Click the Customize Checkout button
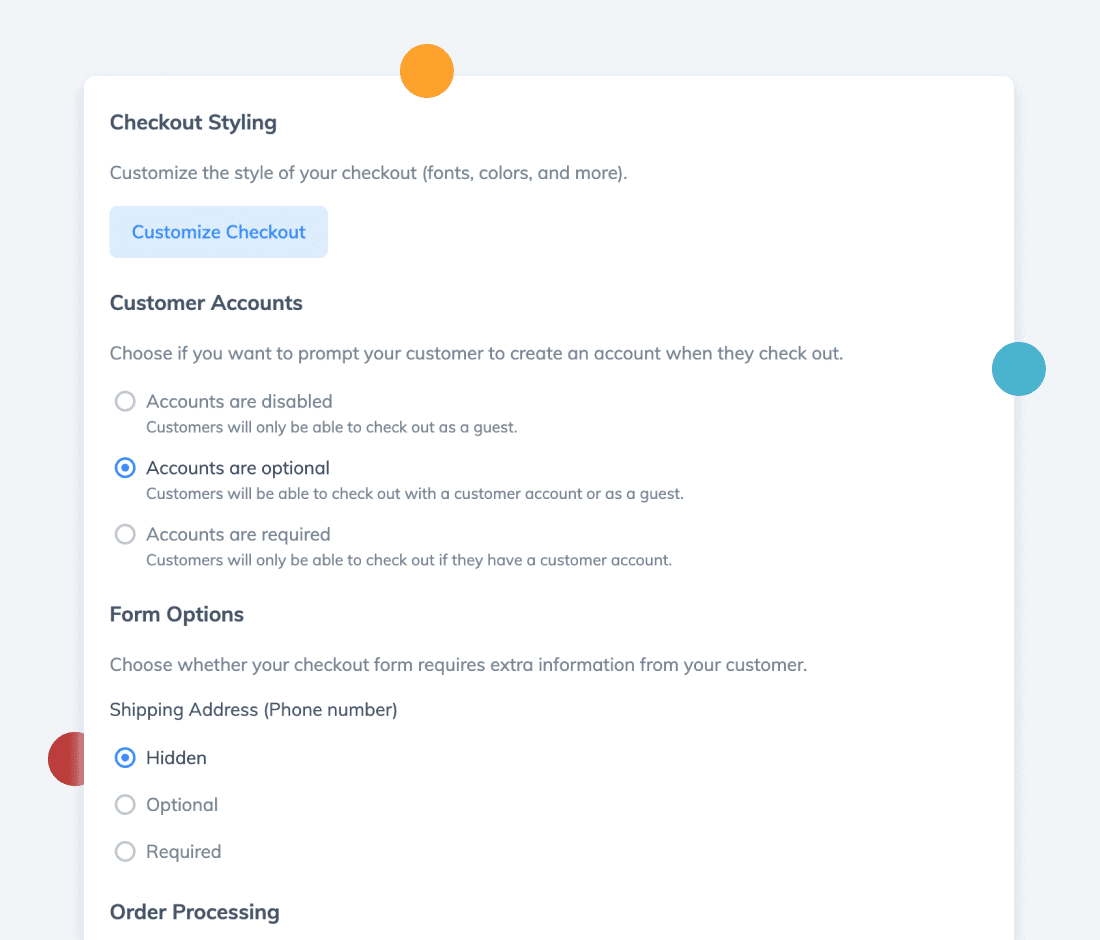This screenshot has width=1100, height=940. (x=218, y=231)
